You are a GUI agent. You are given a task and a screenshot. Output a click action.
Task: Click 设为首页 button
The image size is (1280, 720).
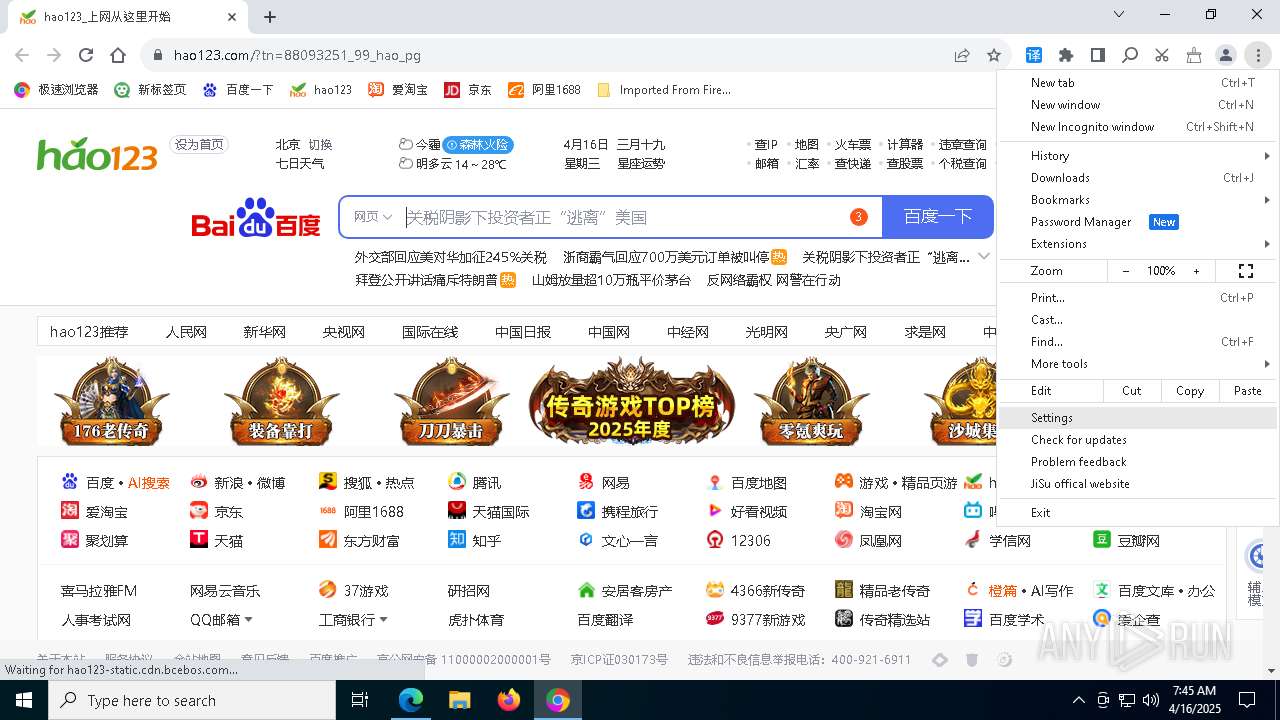click(199, 144)
